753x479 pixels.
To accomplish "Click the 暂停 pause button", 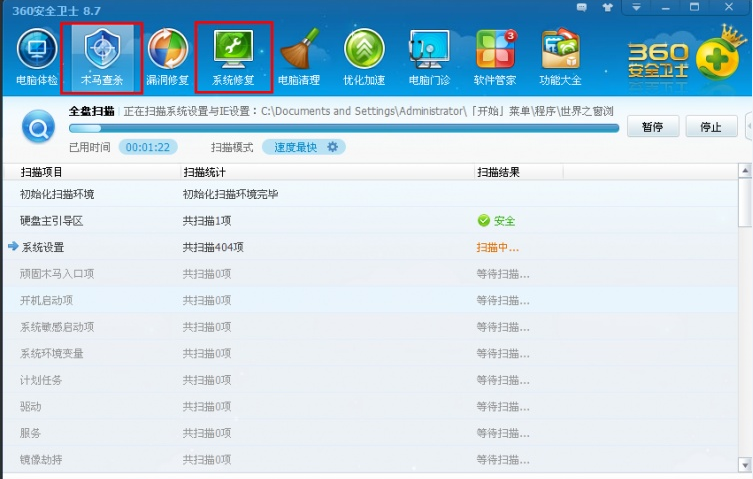I will (x=653, y=127).
